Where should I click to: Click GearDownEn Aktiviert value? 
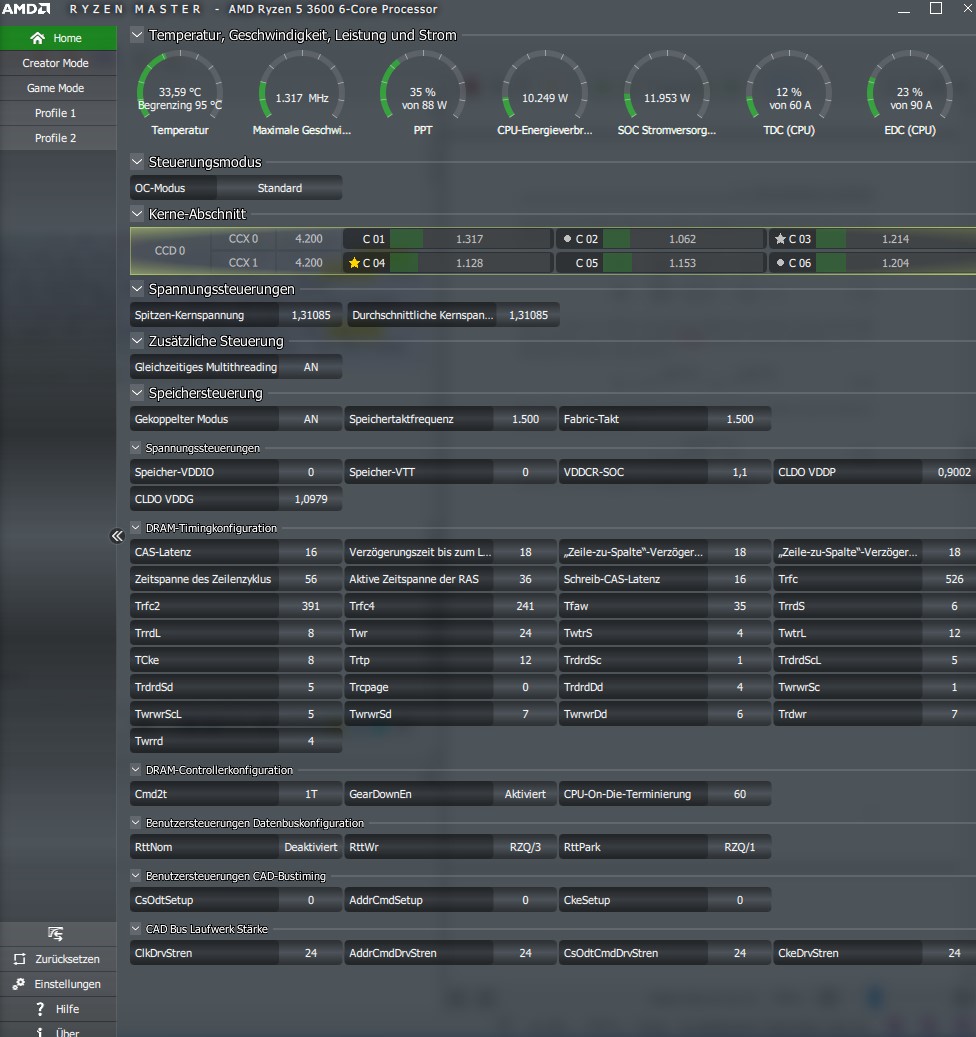click(x=525, y=794)
